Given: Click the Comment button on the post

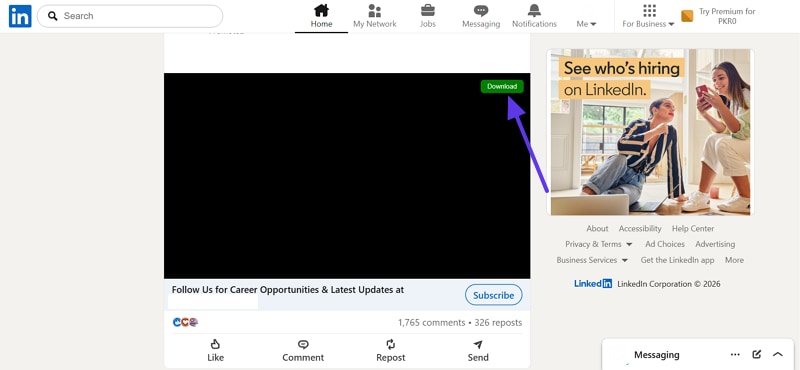Looking at the screenshot, I should (303, 351).
